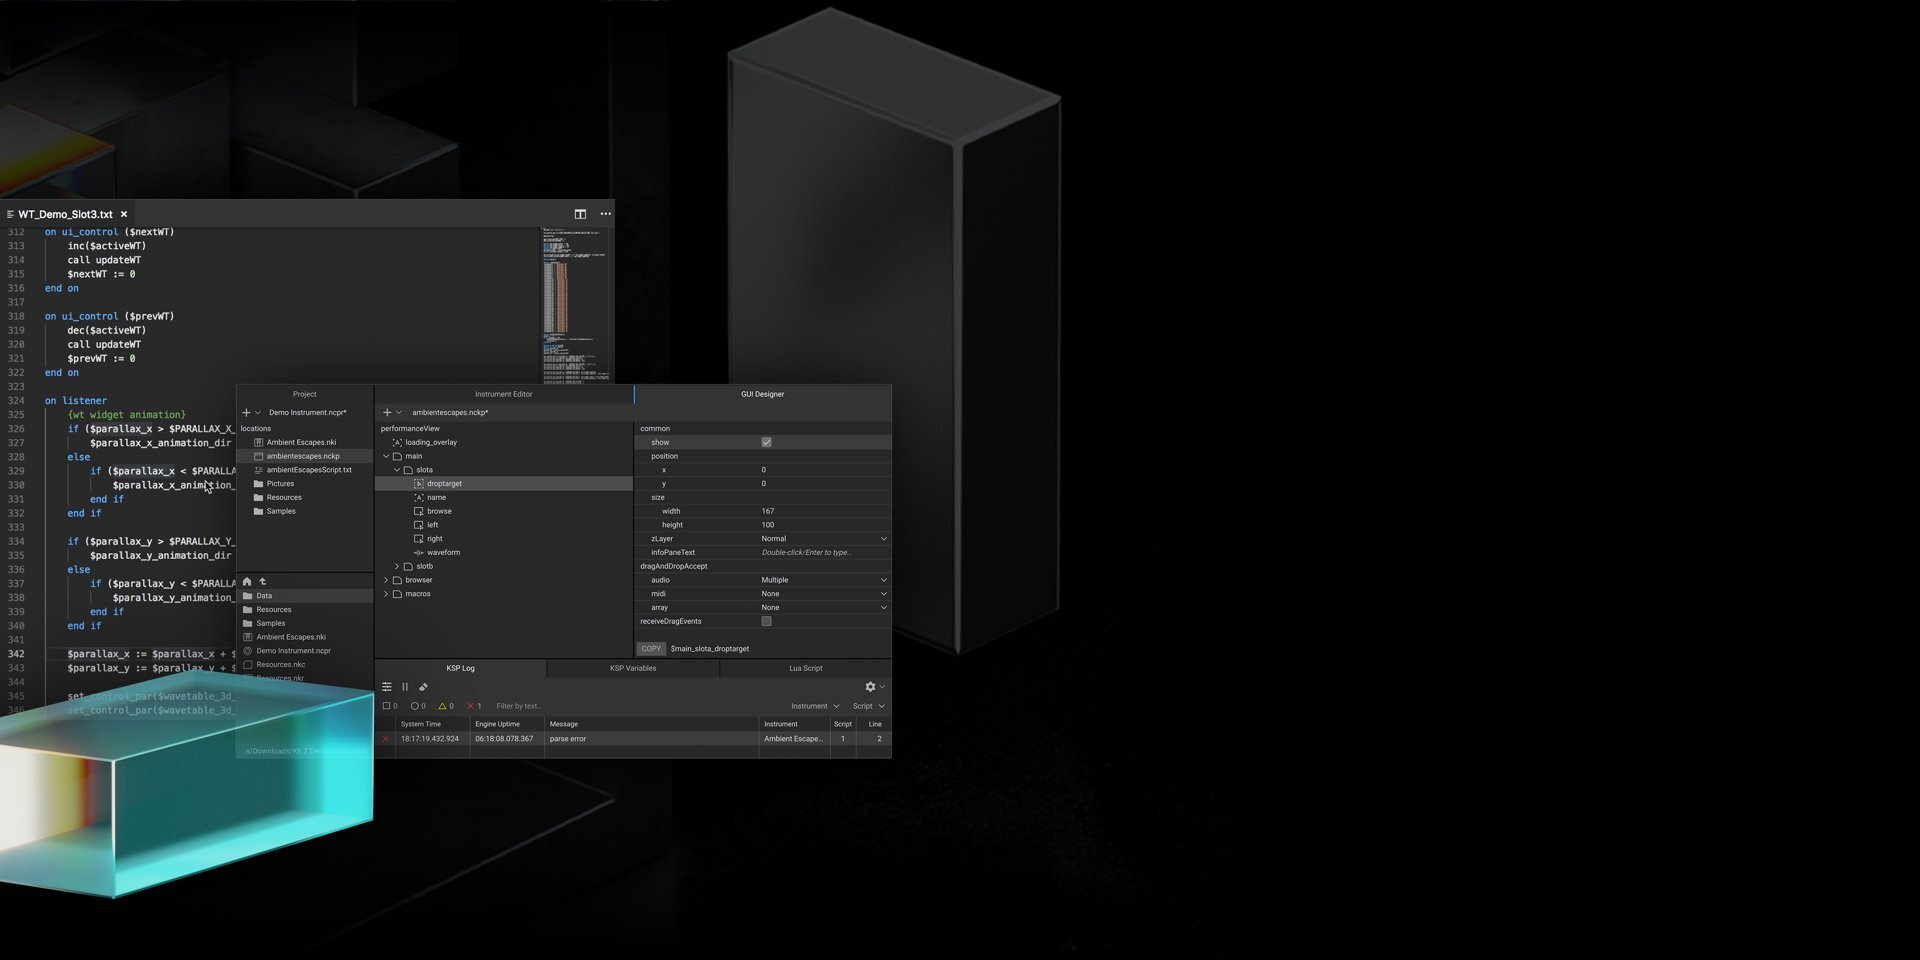Toggle the warning count filter
The width and height of the screenshot is (1920, 960).
(x=446, y=706)
